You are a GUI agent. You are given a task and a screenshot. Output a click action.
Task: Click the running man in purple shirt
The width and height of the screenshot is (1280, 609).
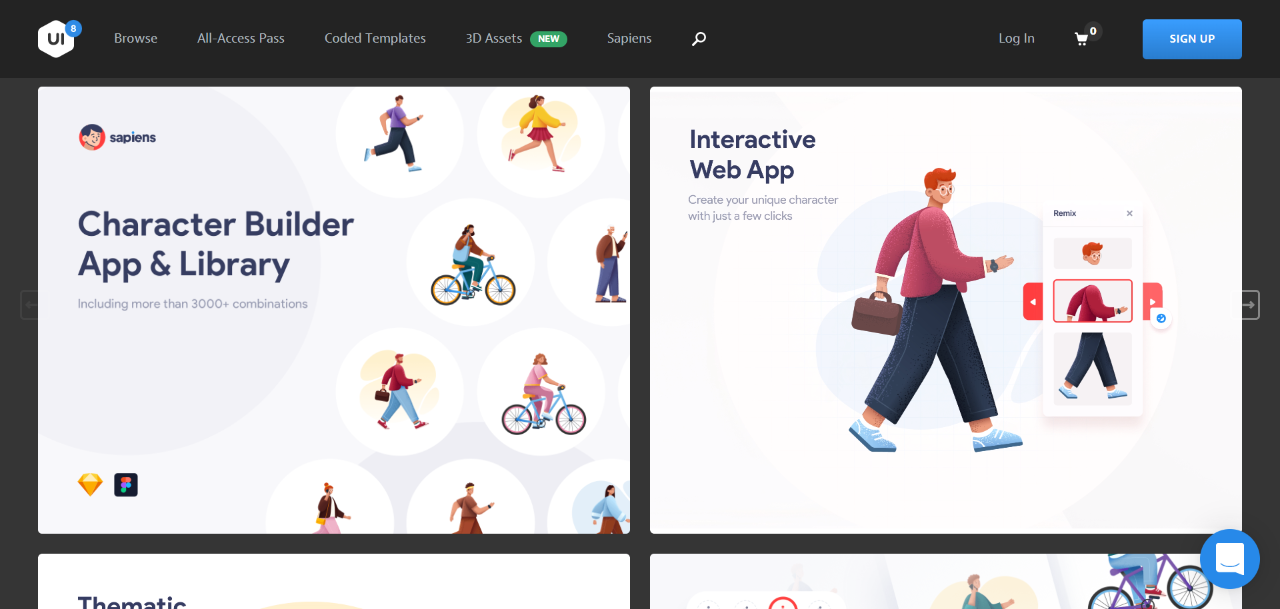point(396,133)
